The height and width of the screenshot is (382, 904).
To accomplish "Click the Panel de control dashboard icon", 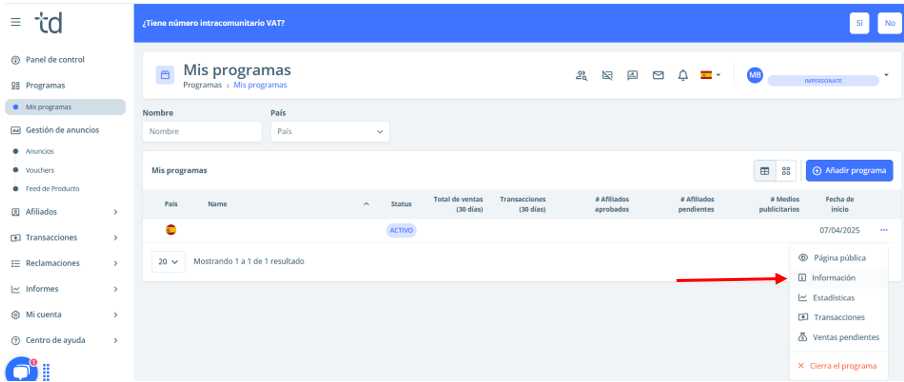I will point(16,59).
